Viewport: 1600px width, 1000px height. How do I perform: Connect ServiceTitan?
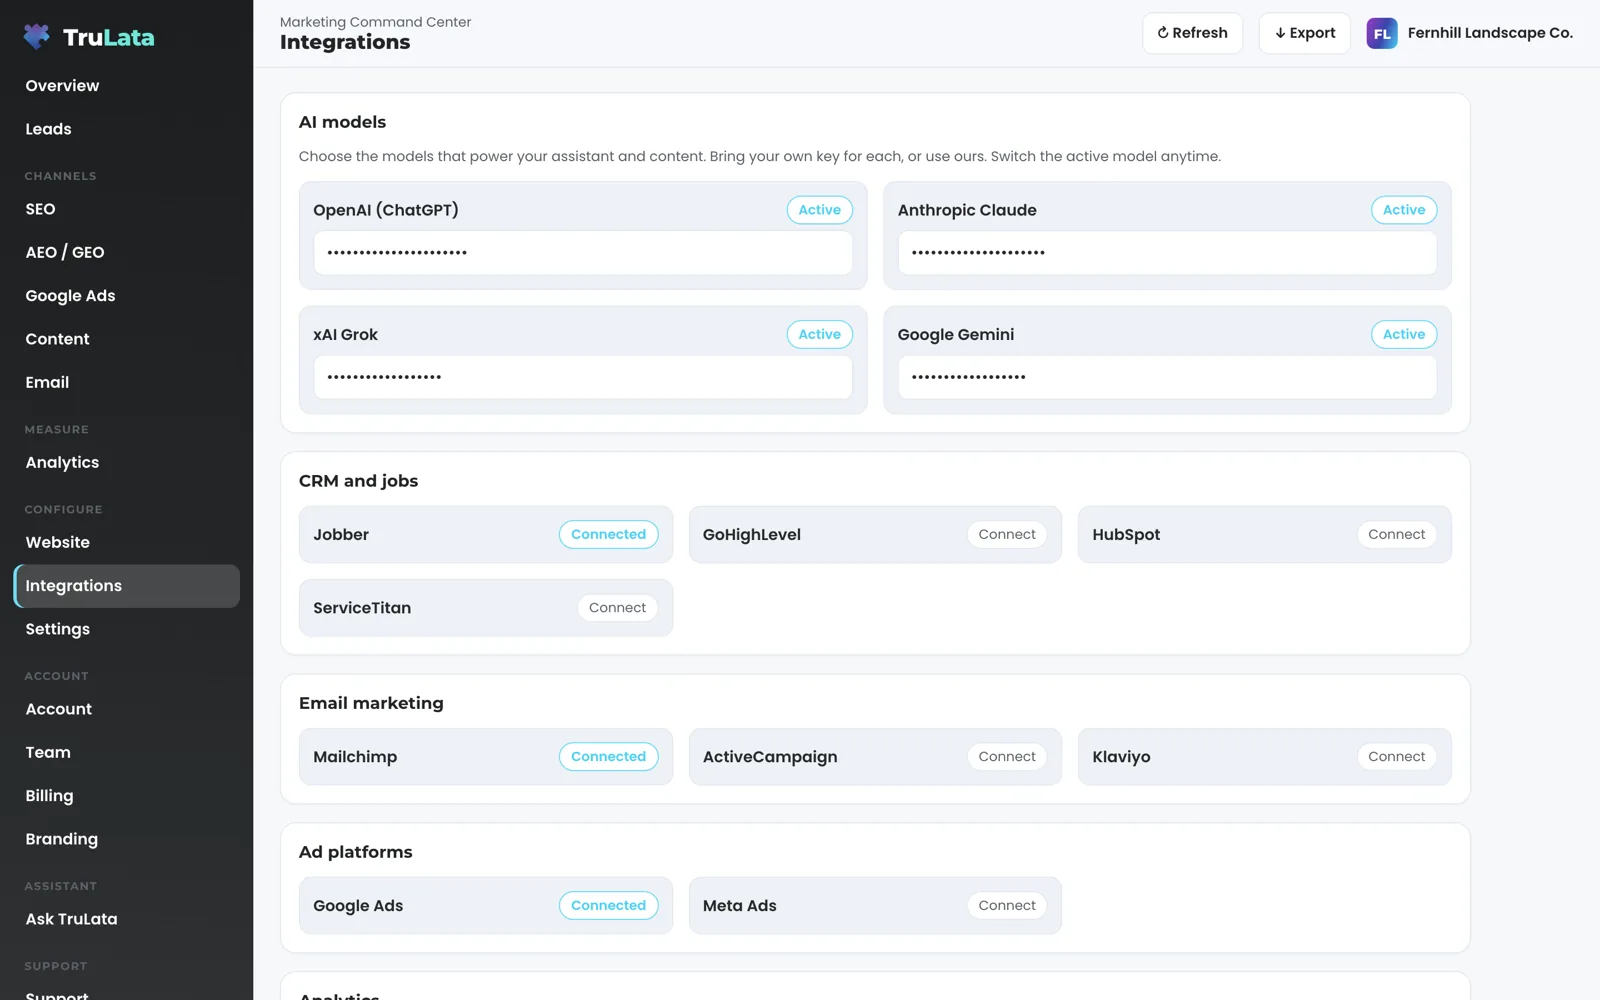pyautogui.click(x=617, y=608)
